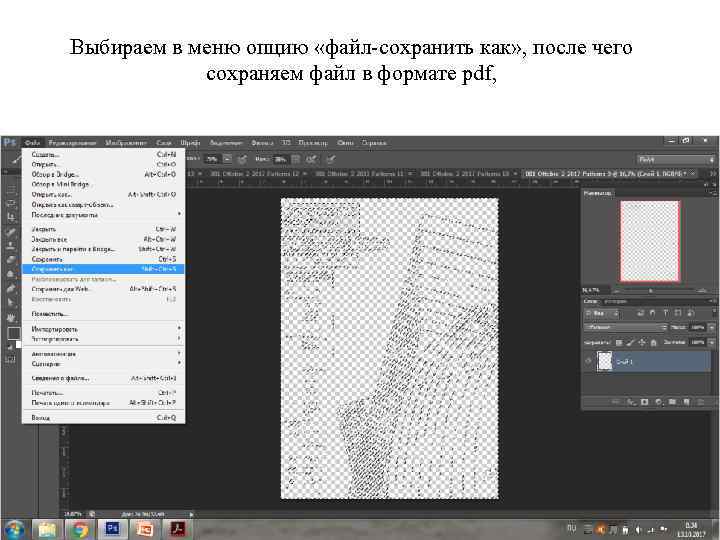Toggle lock all padlock icon
This screenshot has height=540, width=720.
click(653, 342)
